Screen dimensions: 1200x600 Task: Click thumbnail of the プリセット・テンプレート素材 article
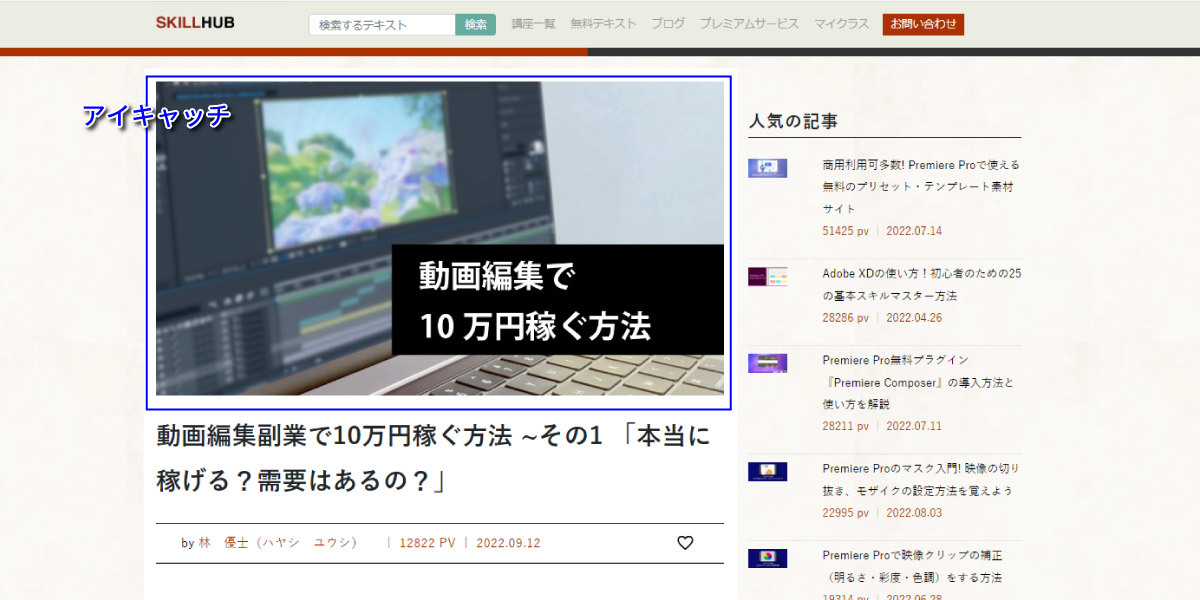coord(767,168)
